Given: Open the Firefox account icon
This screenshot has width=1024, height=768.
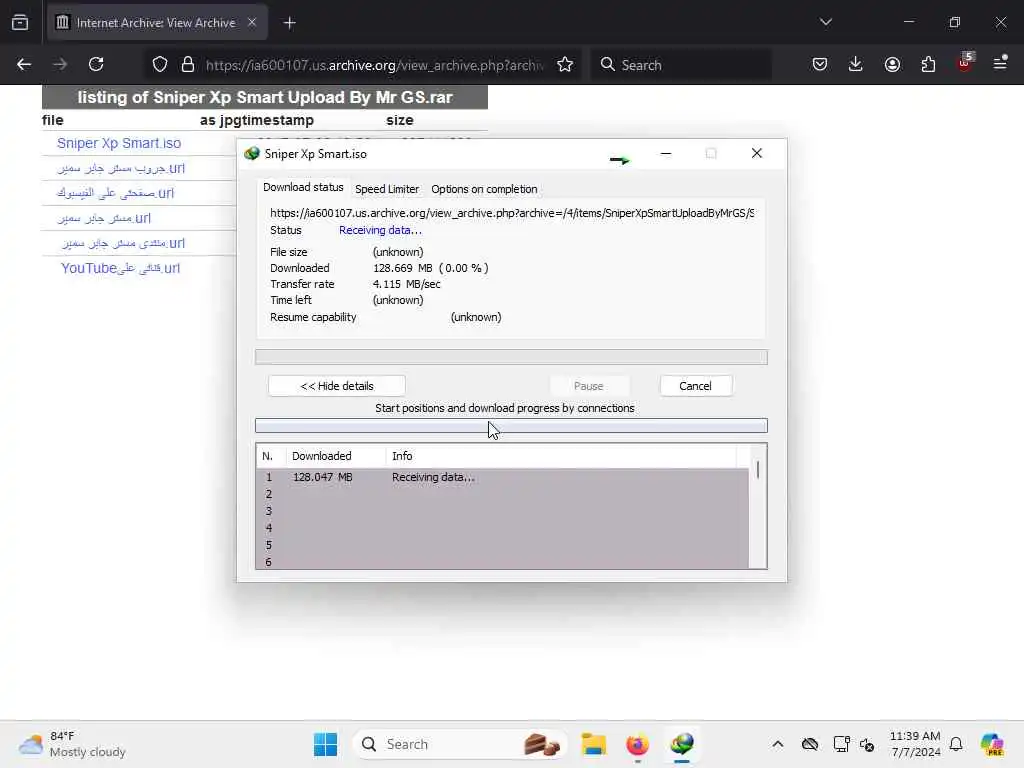Looking at the screenshot, I should point(892,64).
